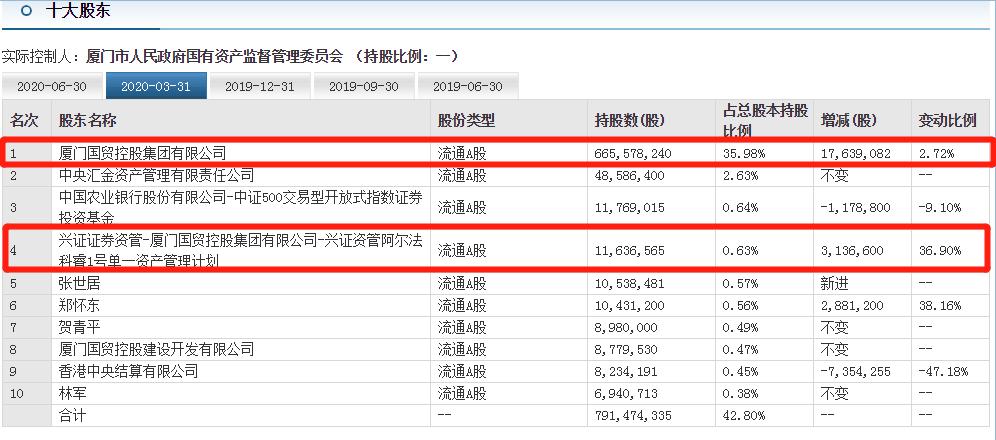Click holding ratio 0.57%

tap(740, 284)
